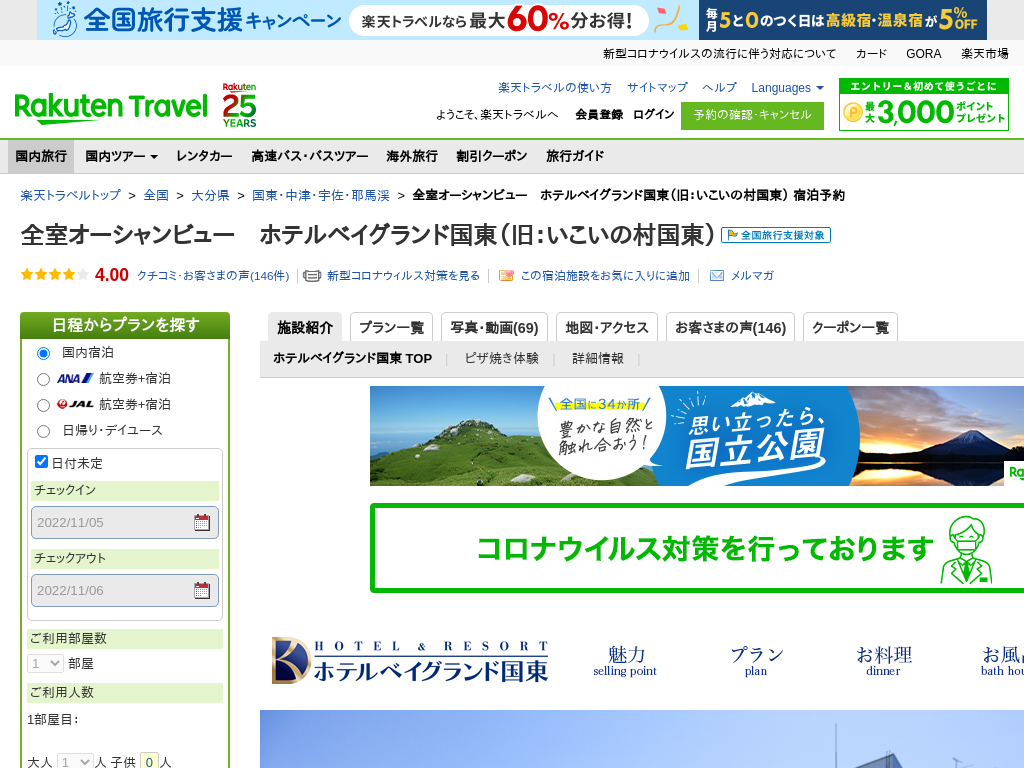Click the favorite icon beside お気に入りに追加

(x=506, y=276)
